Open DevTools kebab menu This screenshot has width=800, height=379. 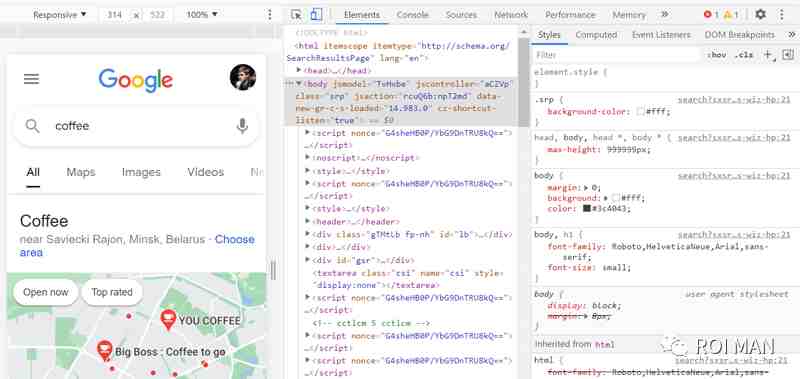[x=781, y=14]
